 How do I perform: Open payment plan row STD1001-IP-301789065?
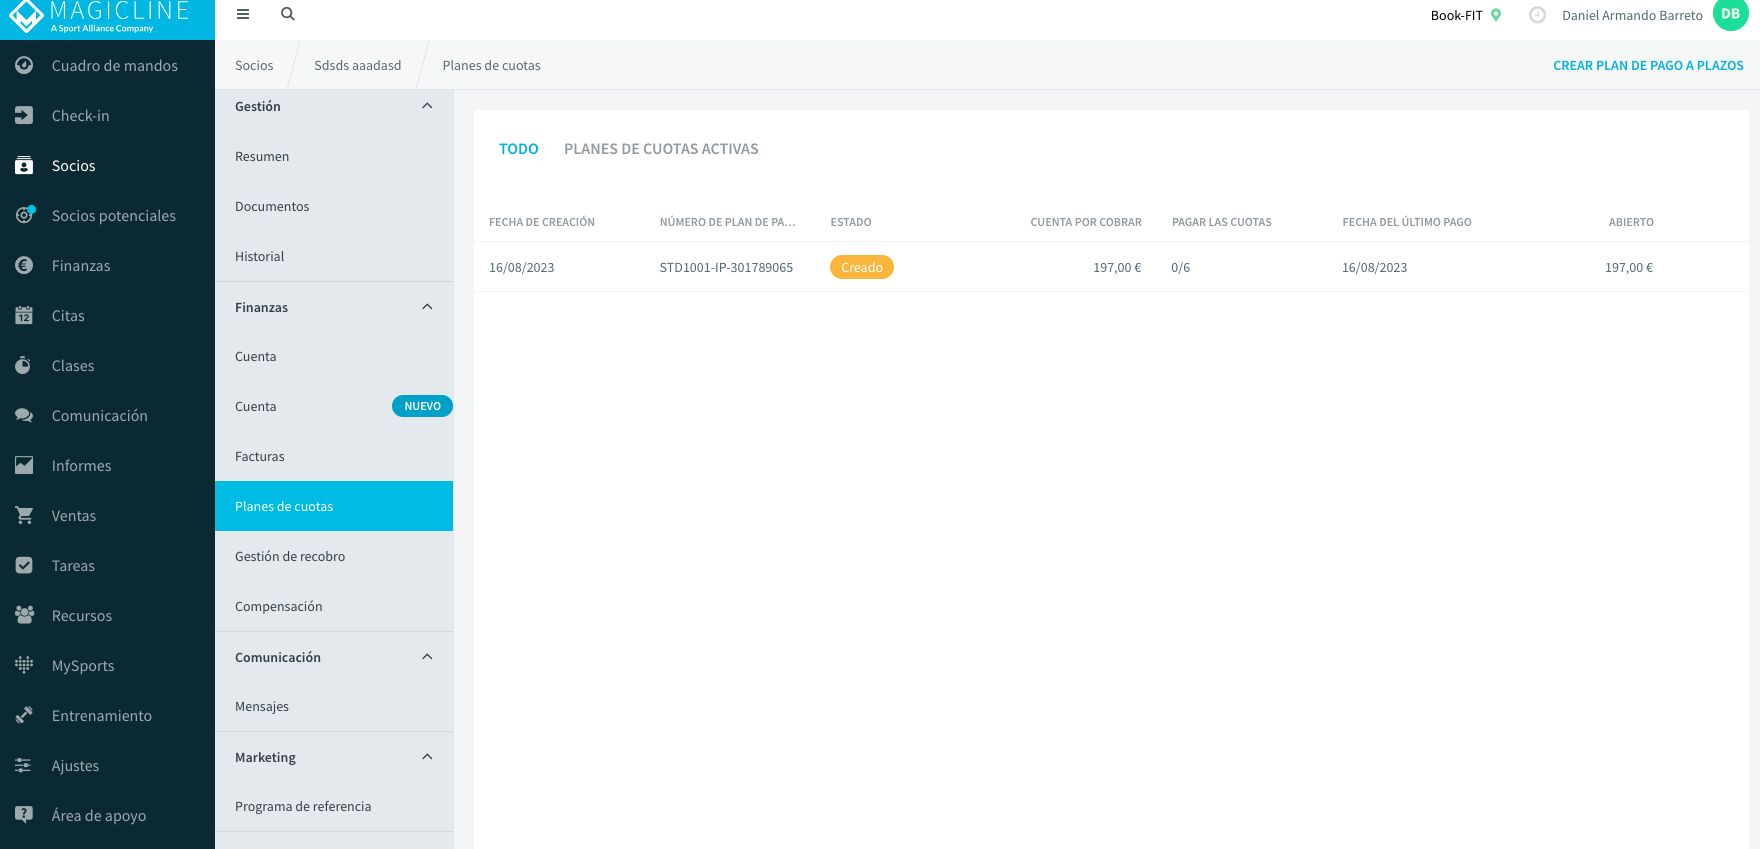point(1111,267)
